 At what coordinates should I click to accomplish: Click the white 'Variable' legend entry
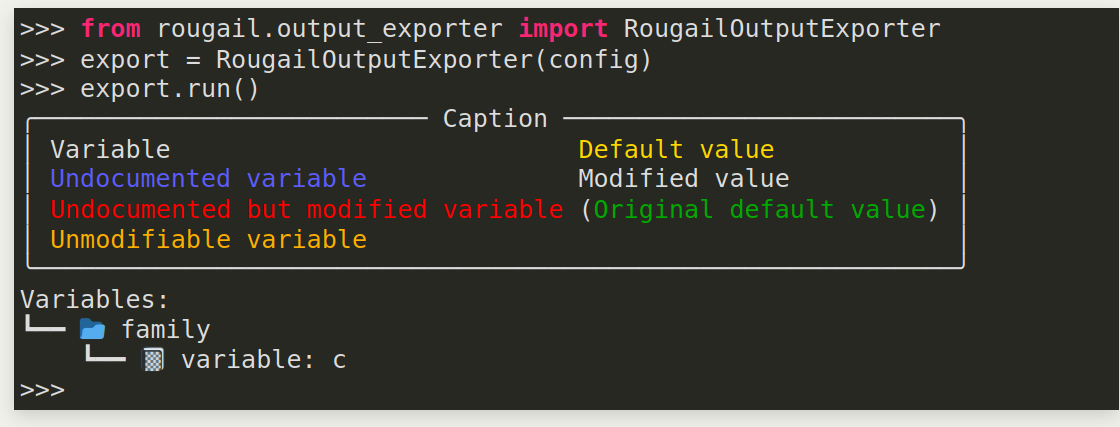(110, 150)
